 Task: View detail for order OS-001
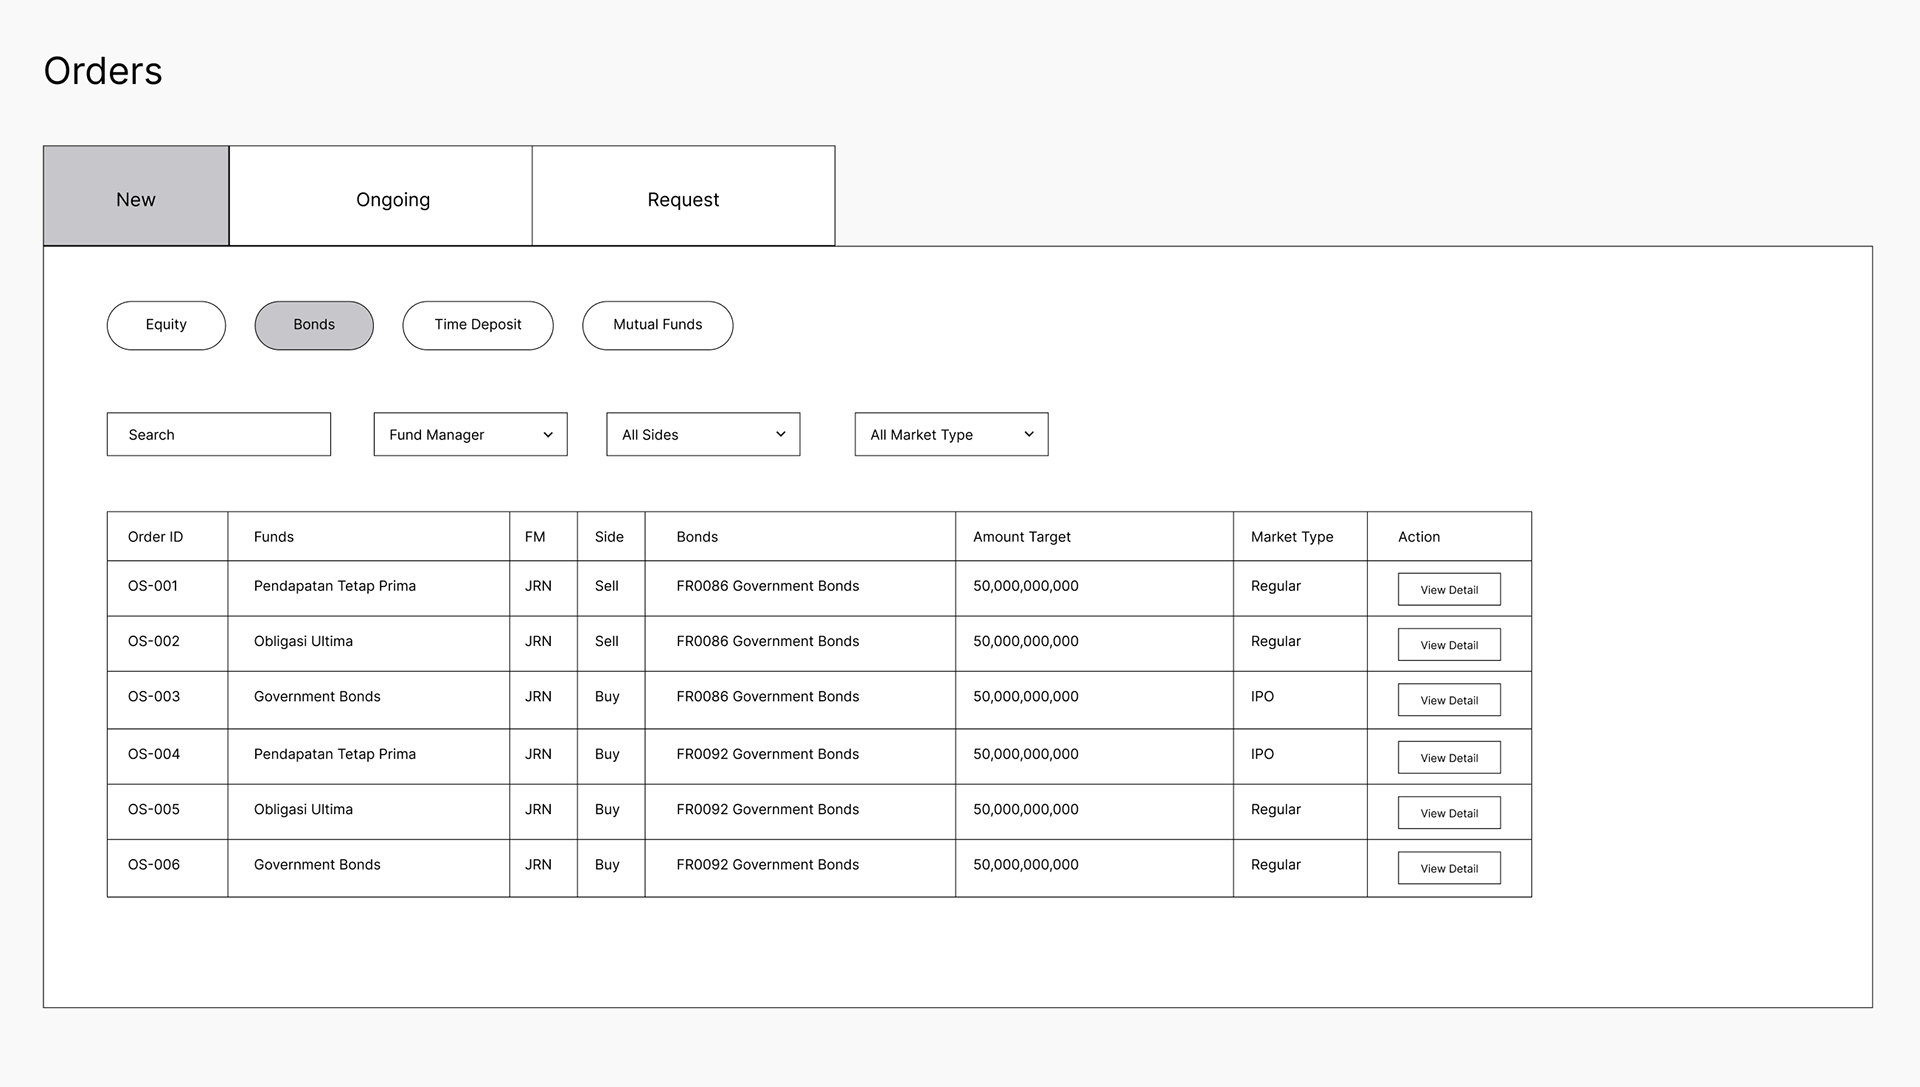pyautogui.click(x=1448, y=590)
